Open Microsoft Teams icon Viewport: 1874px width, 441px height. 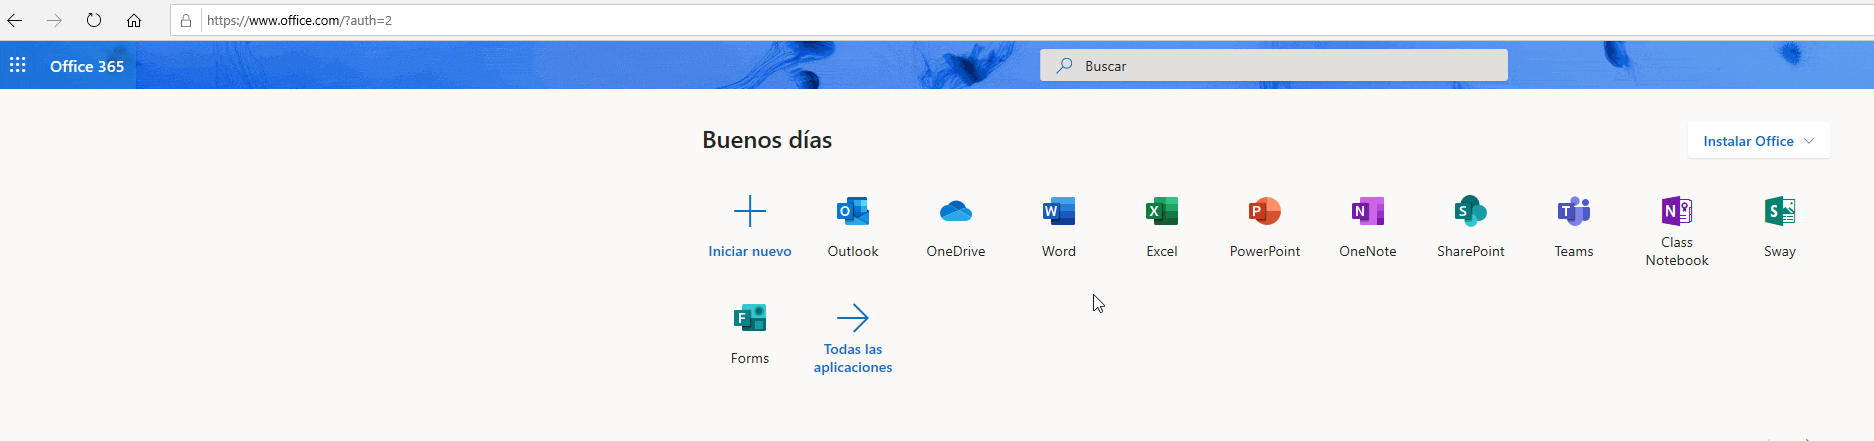pyautogui.click(x=1573, y=212)
